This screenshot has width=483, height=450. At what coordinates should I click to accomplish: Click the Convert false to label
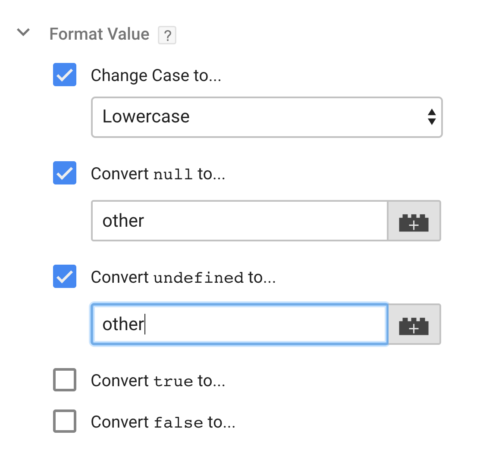pyautogui.click(x=163, y=422)
